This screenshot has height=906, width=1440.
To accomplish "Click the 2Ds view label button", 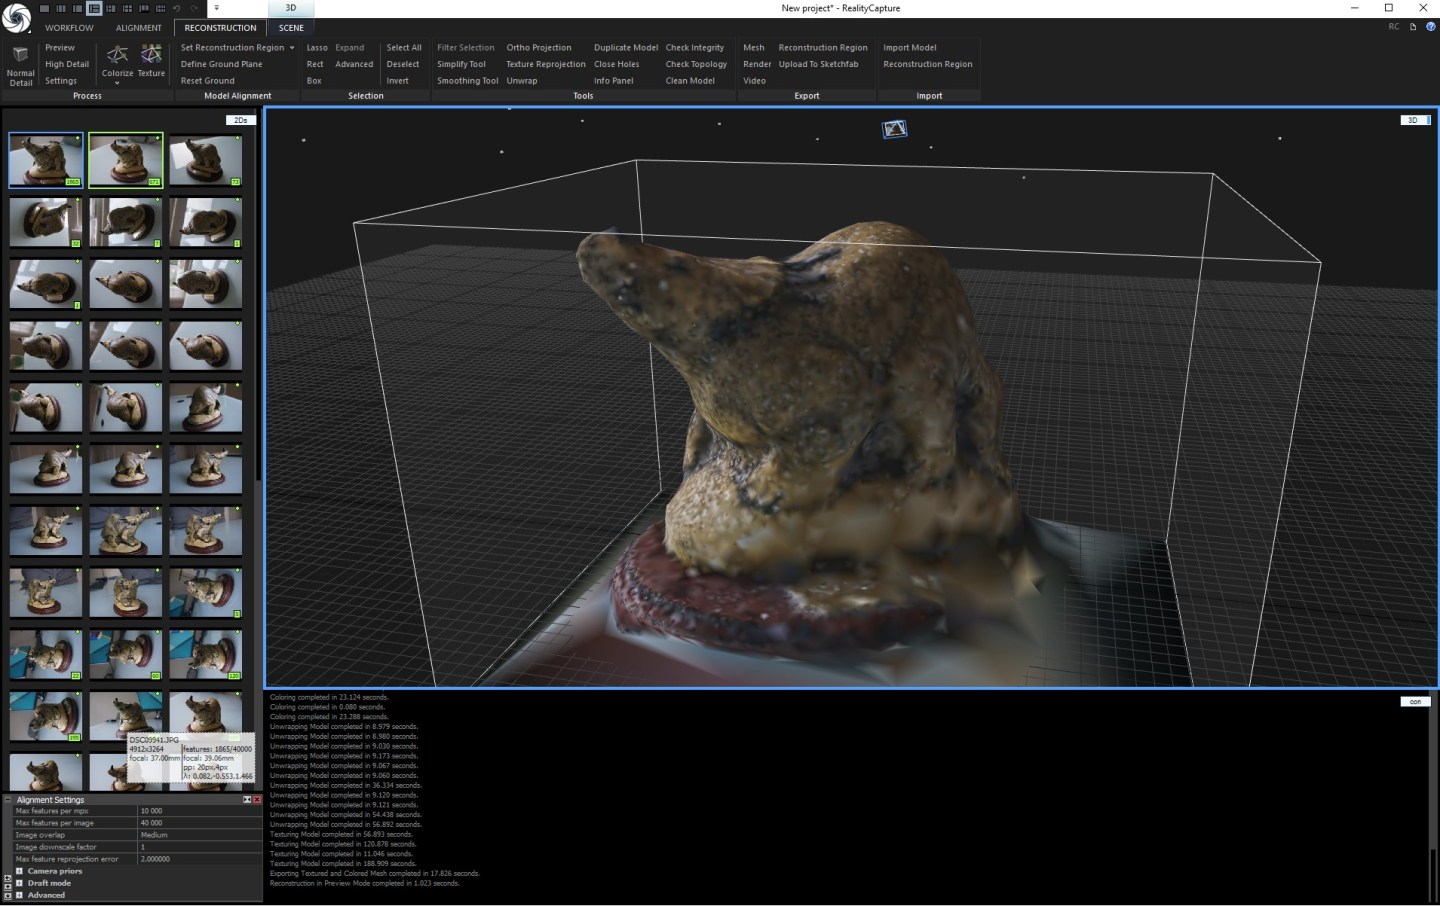I will point(241,120).
